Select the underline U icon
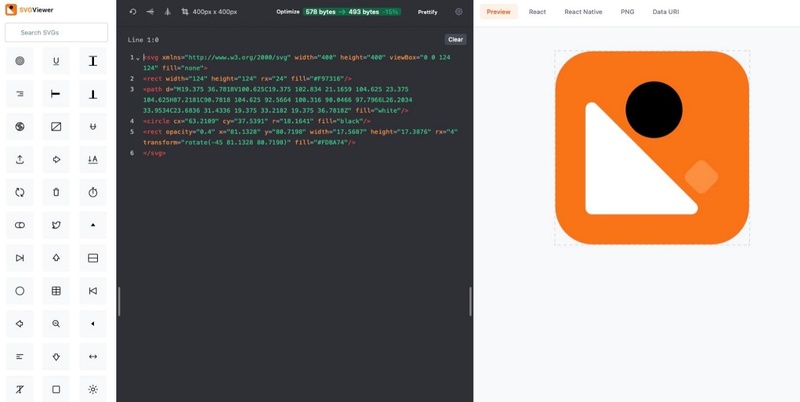800x402 pixels. [x=56, y=61]
